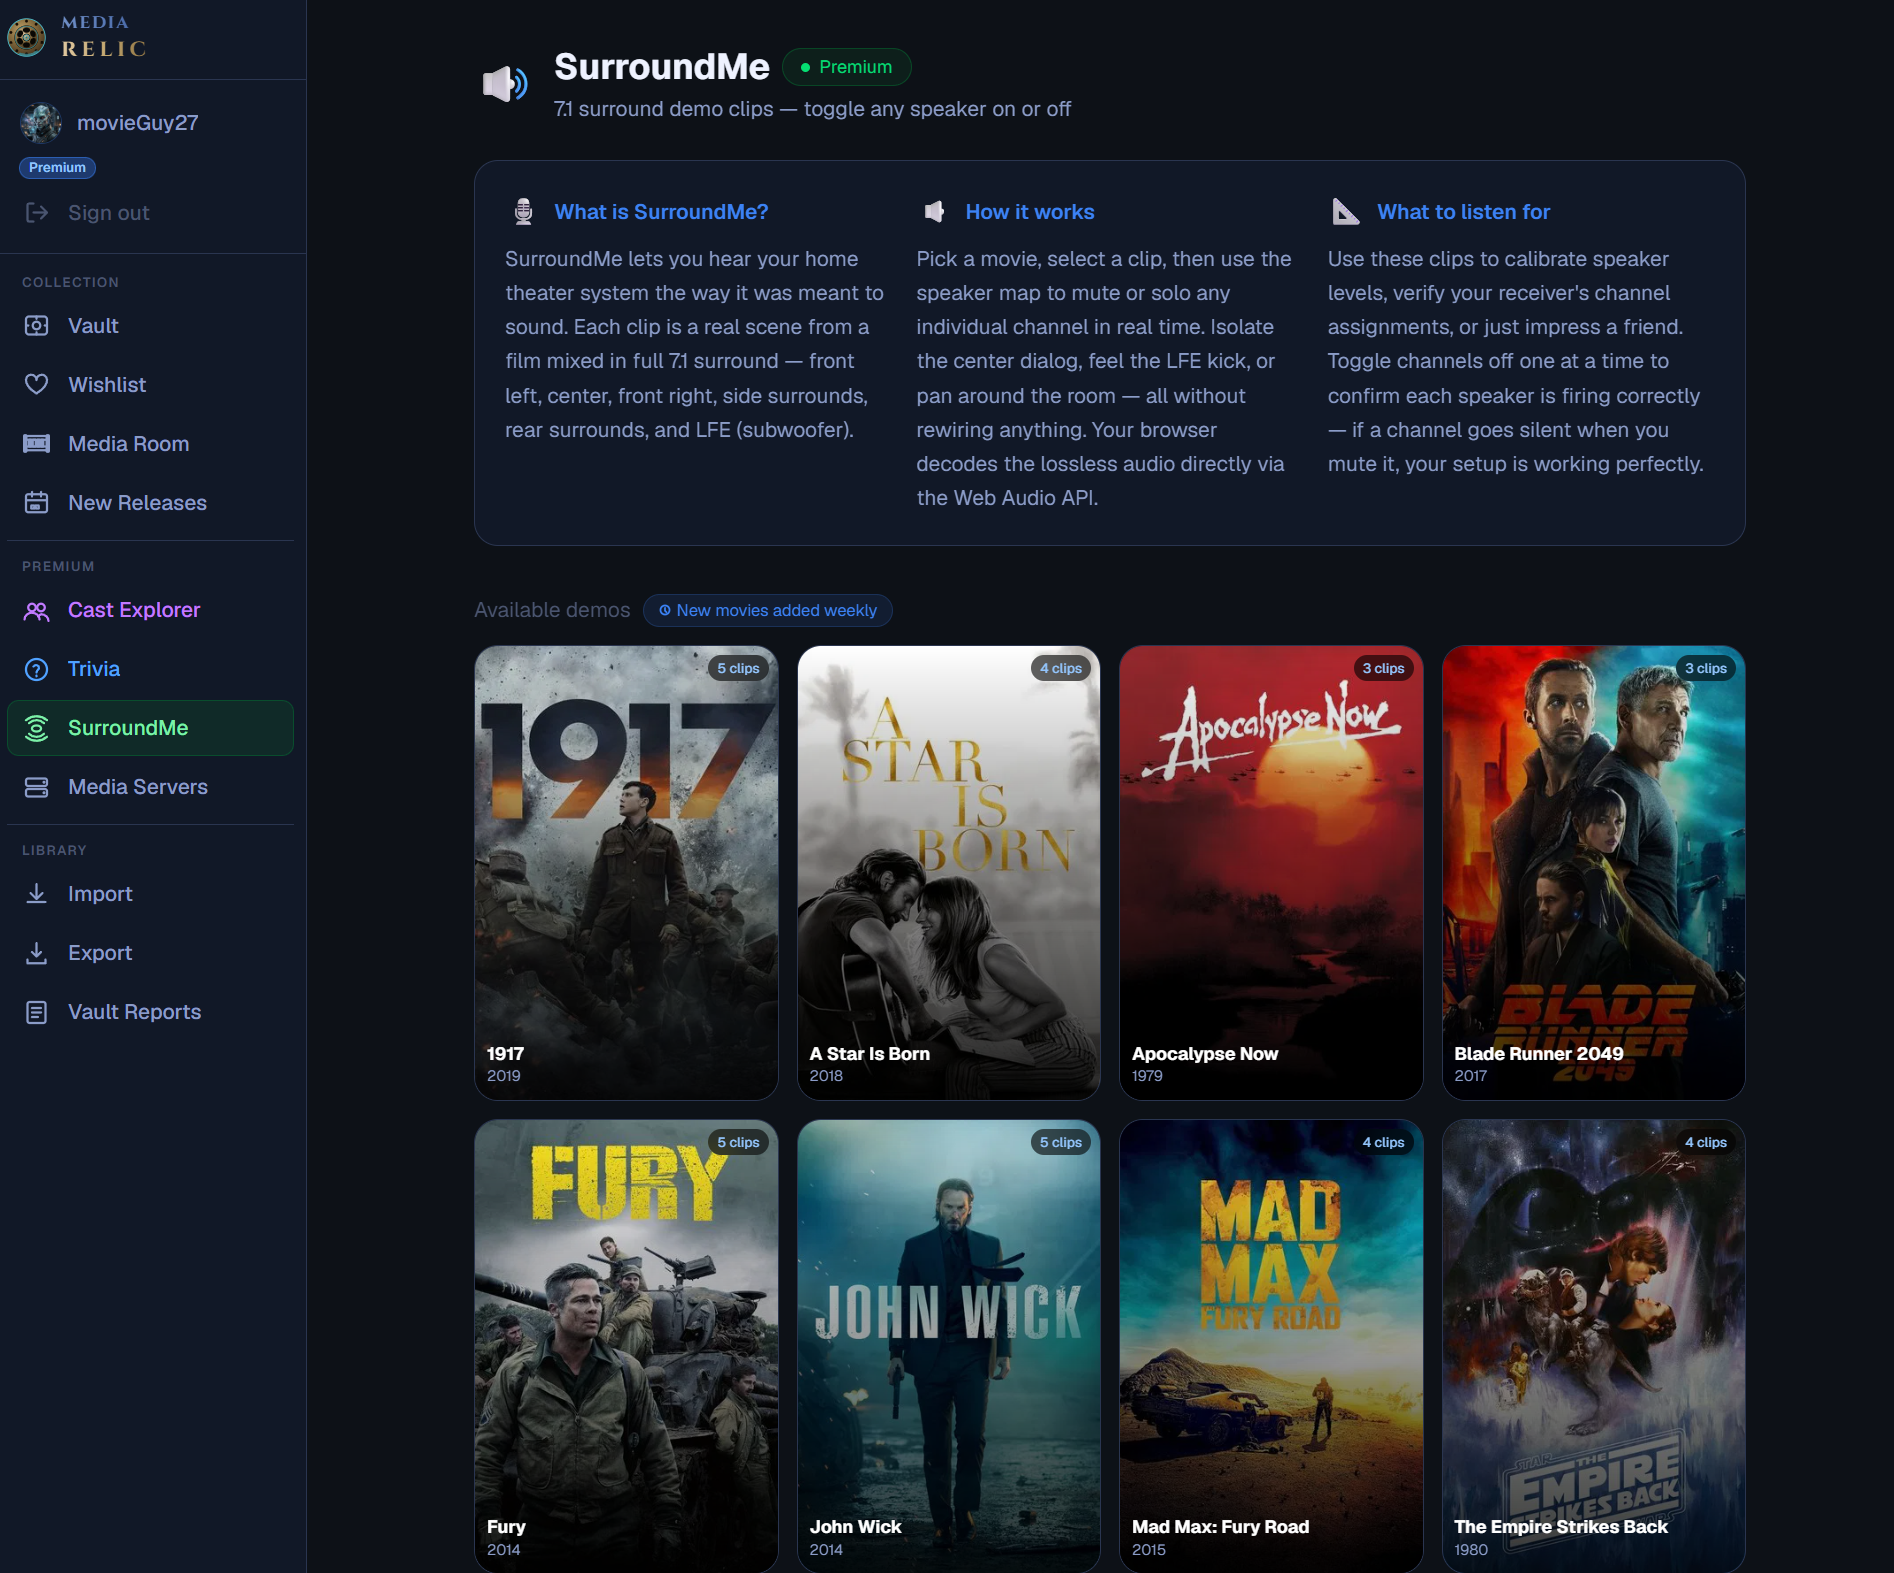Click the Vault safe icon
The height and width of the screenshot is (1573, 1894).
(x=37, y=326)
